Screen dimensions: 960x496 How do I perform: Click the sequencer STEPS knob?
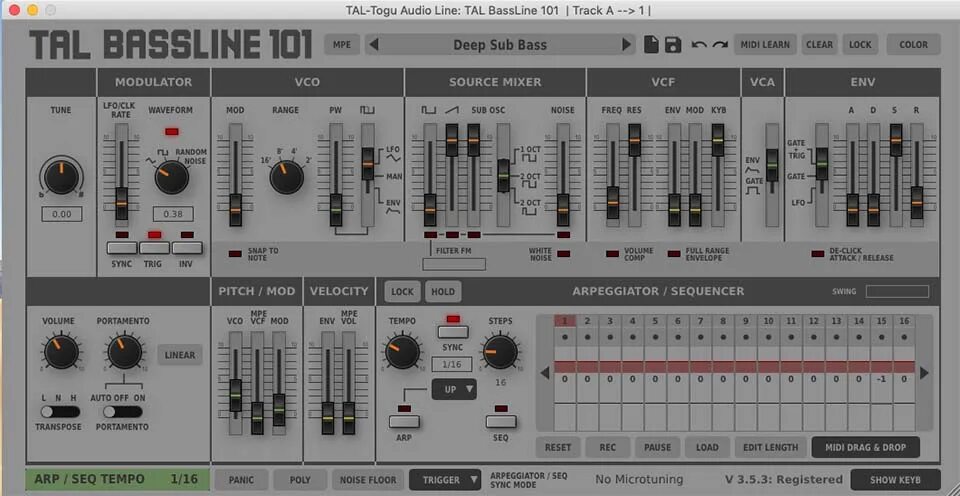[500, 351]
